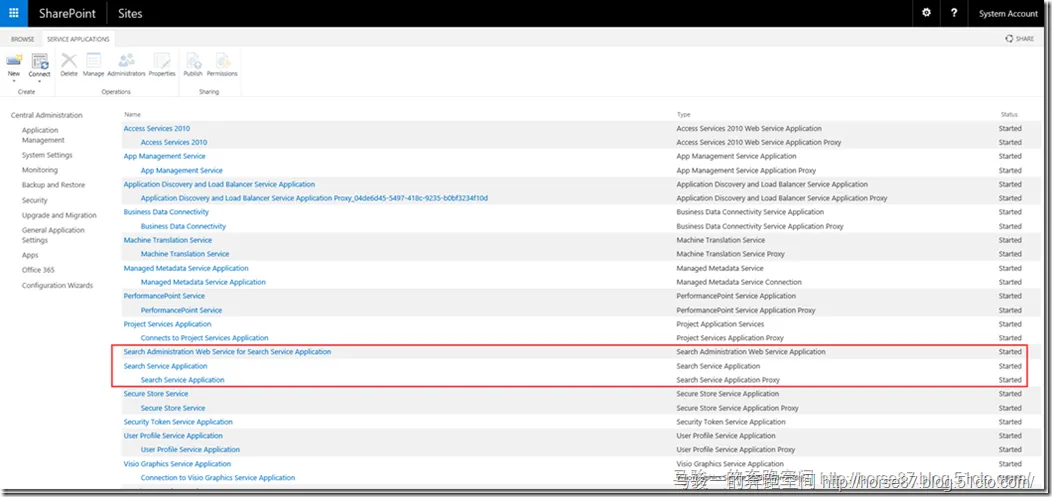The width and height of the screenshot is (1052, 497).
Task: Select 'Machine Translation Service Proxy' type cell
Action: pos(731,254)
